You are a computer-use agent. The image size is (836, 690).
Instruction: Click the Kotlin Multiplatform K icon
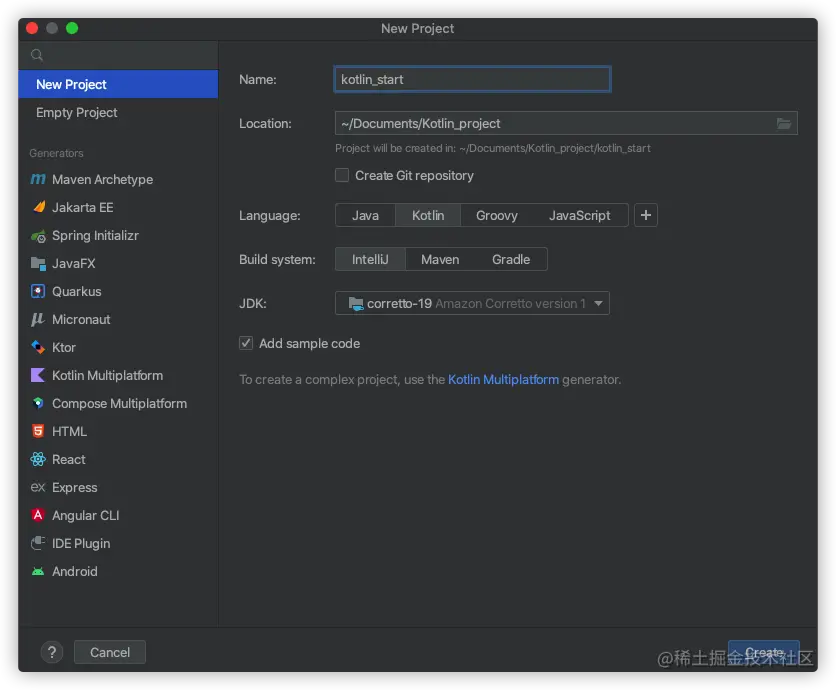tap(38, 375)
